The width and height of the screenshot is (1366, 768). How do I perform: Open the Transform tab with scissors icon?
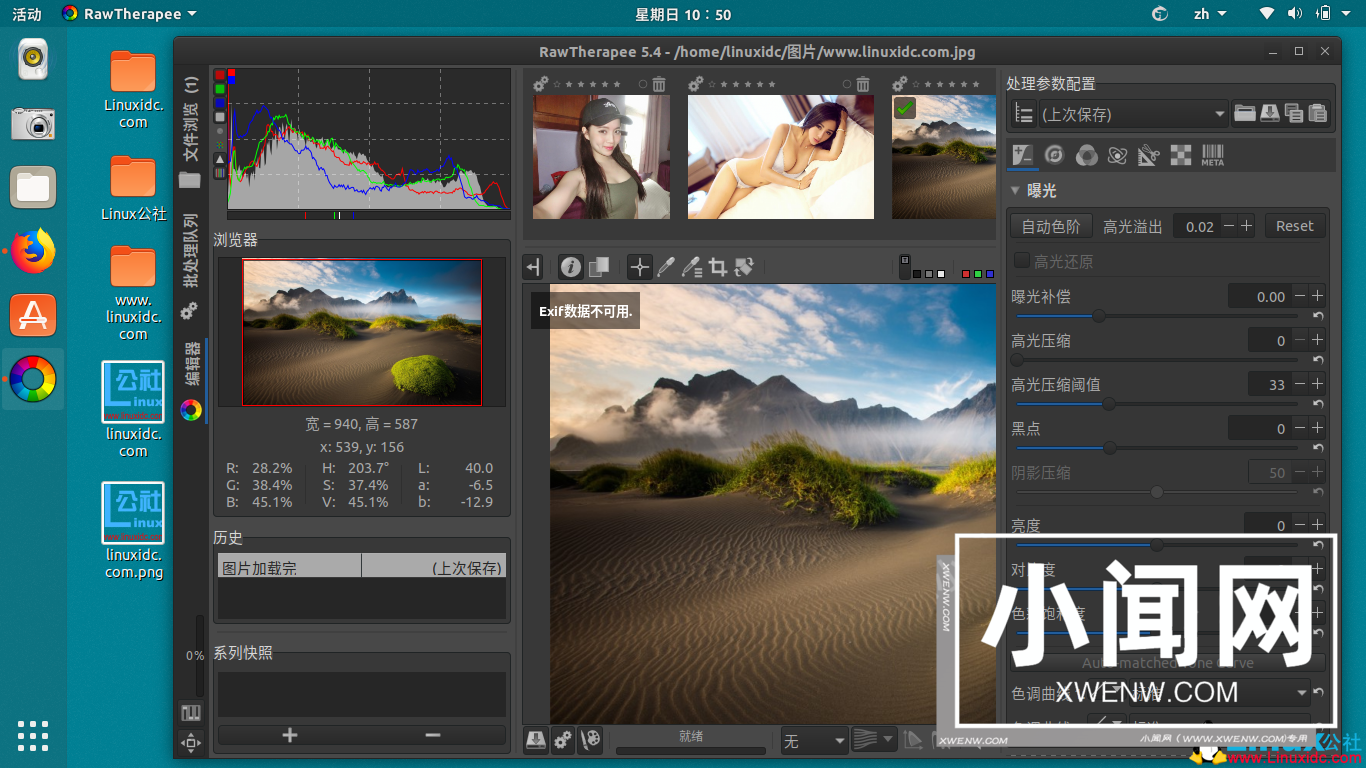(1149, 155)
